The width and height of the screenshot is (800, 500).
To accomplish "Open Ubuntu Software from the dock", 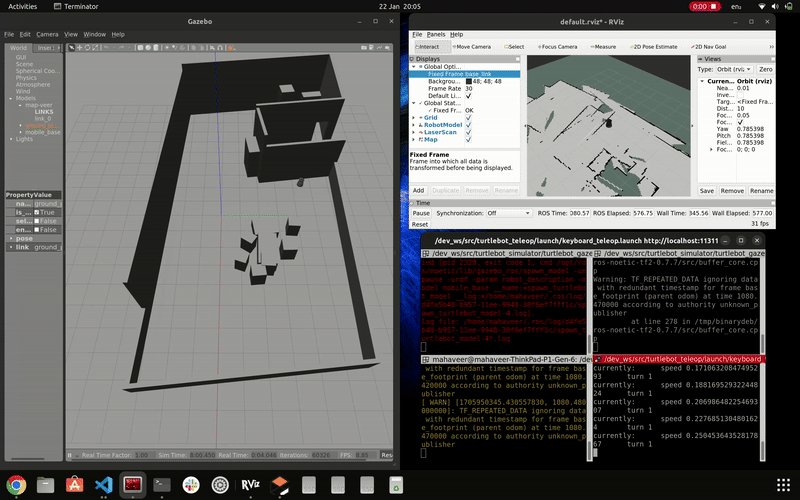I will pos(74,485).
